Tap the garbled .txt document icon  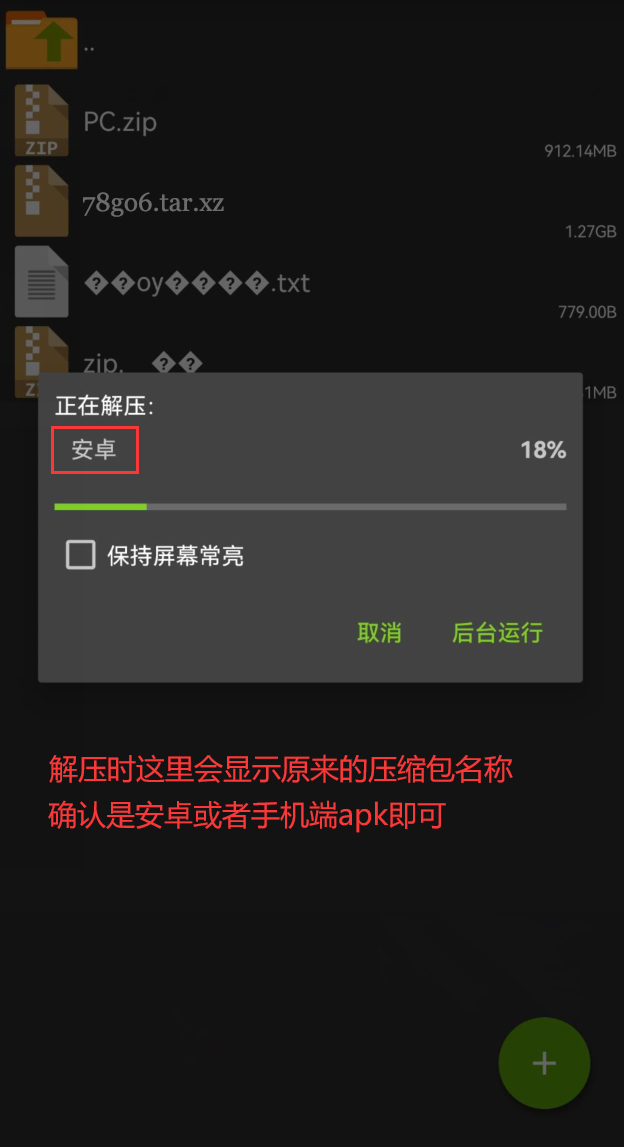pos(42,282)
